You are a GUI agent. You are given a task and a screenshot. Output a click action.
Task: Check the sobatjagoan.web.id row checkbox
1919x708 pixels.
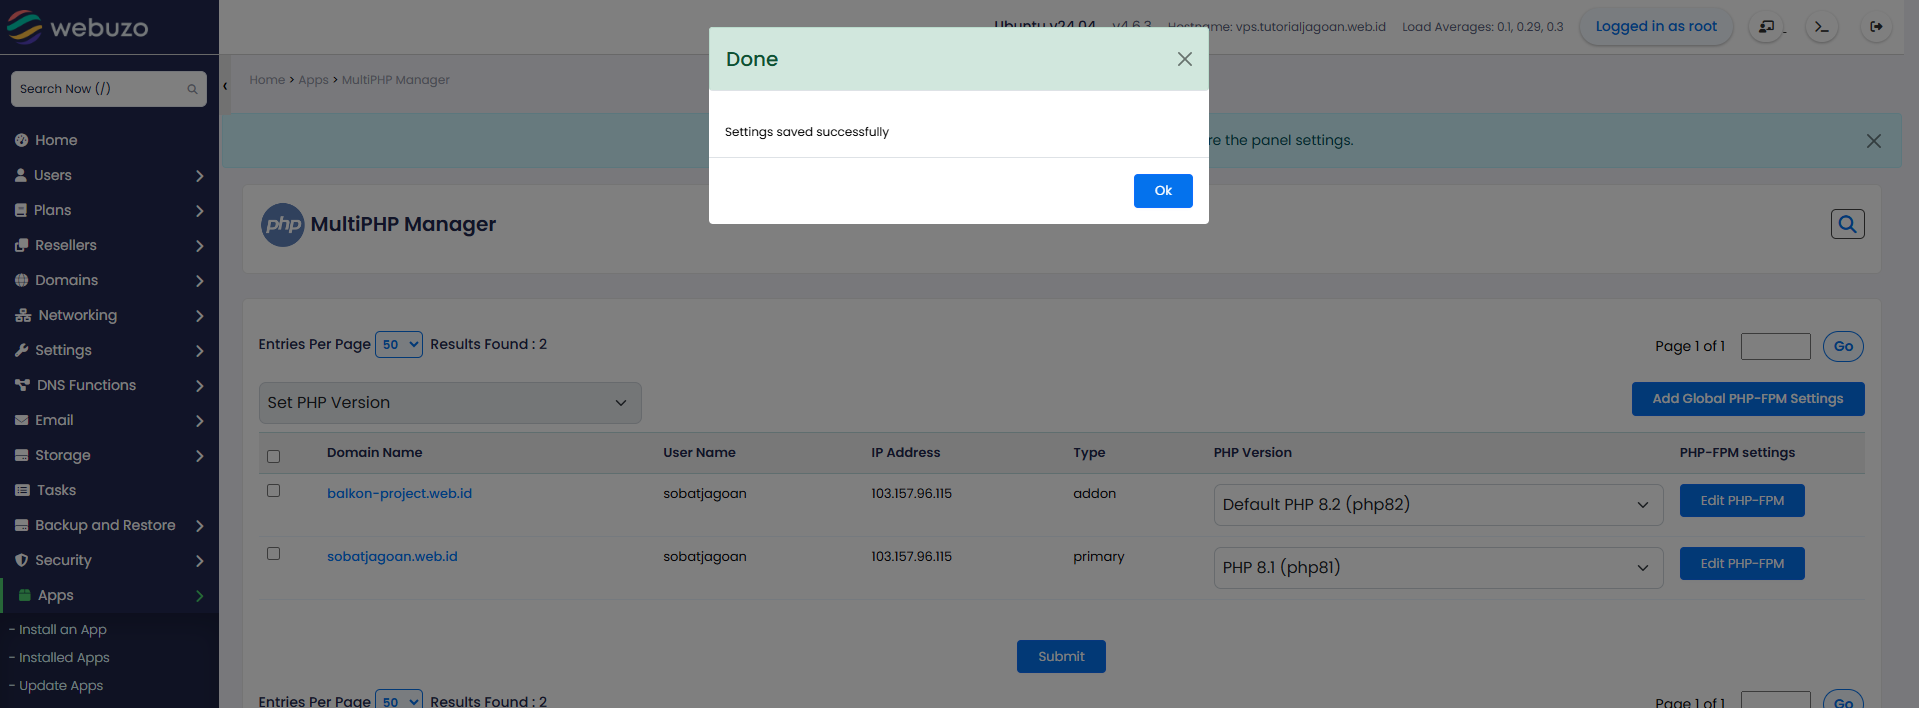click(273, 554)
